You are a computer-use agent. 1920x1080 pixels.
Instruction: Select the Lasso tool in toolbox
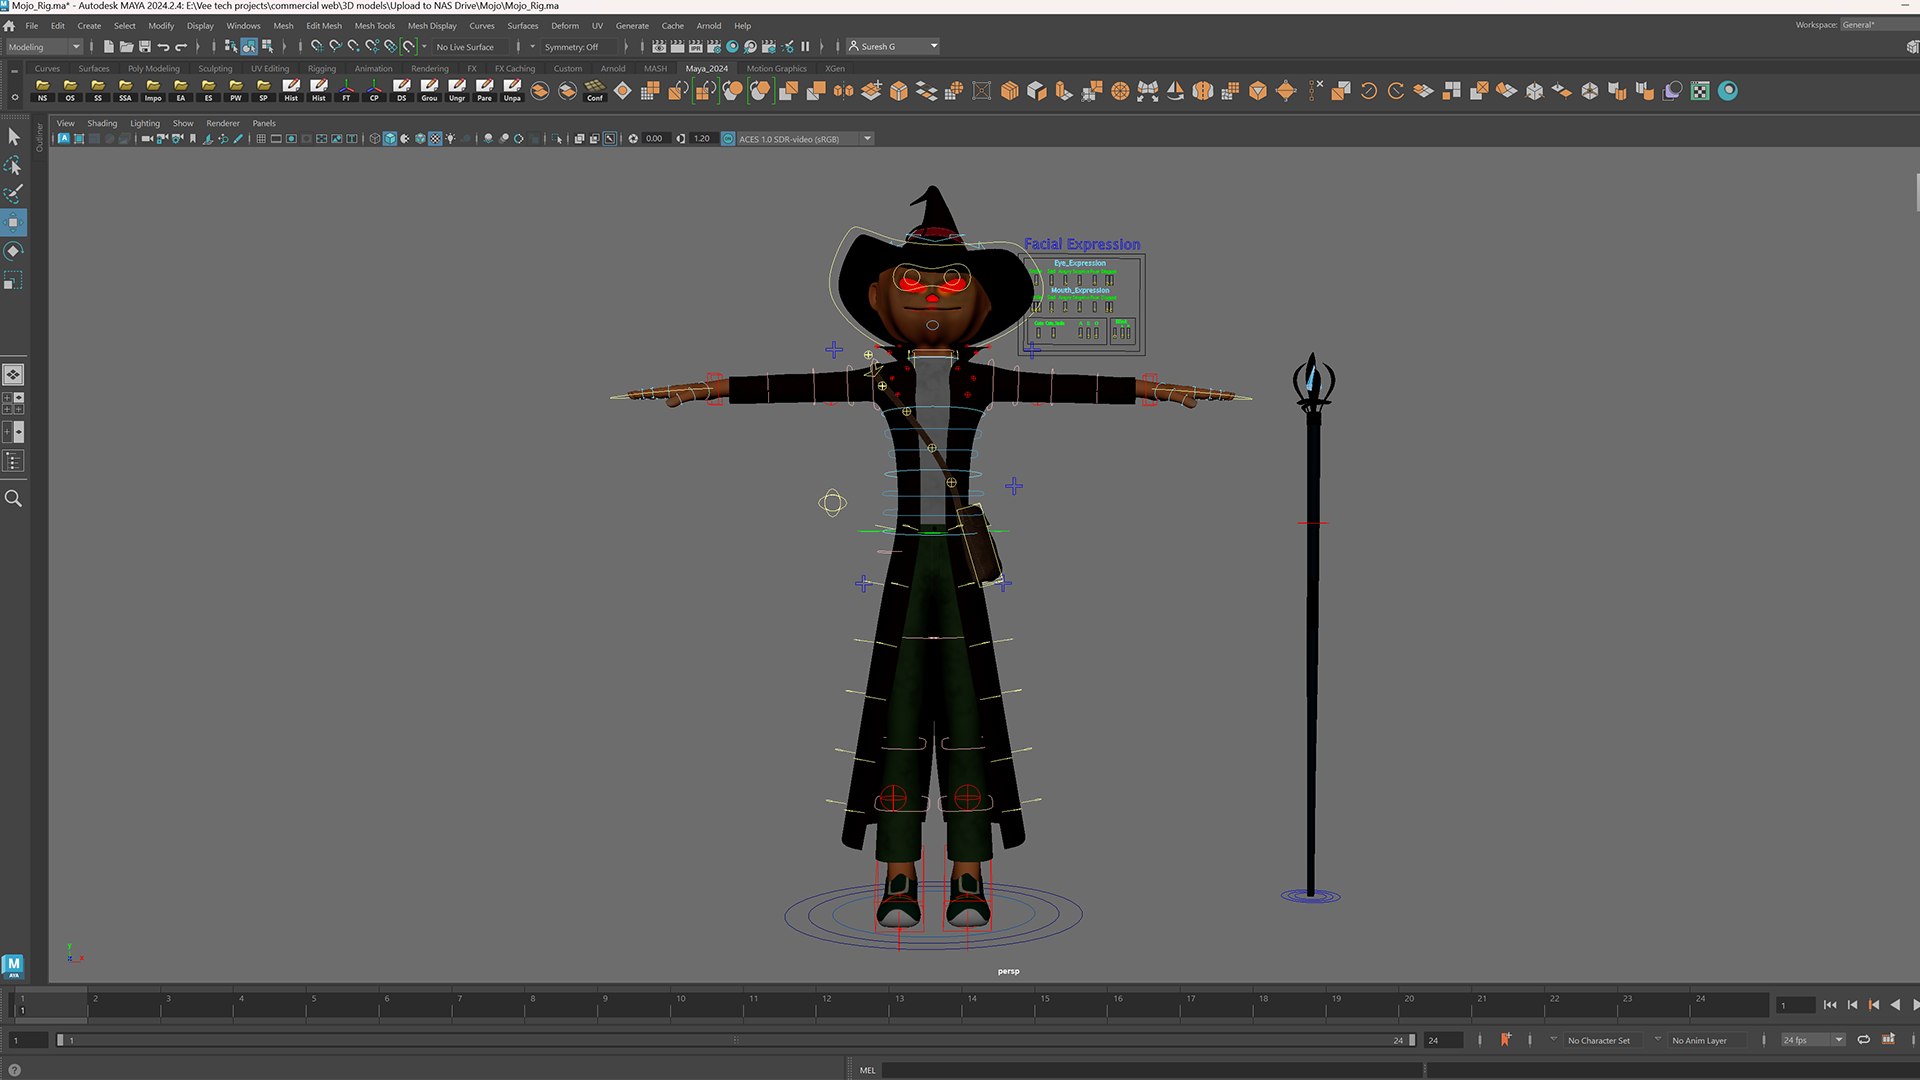(13, 165)
